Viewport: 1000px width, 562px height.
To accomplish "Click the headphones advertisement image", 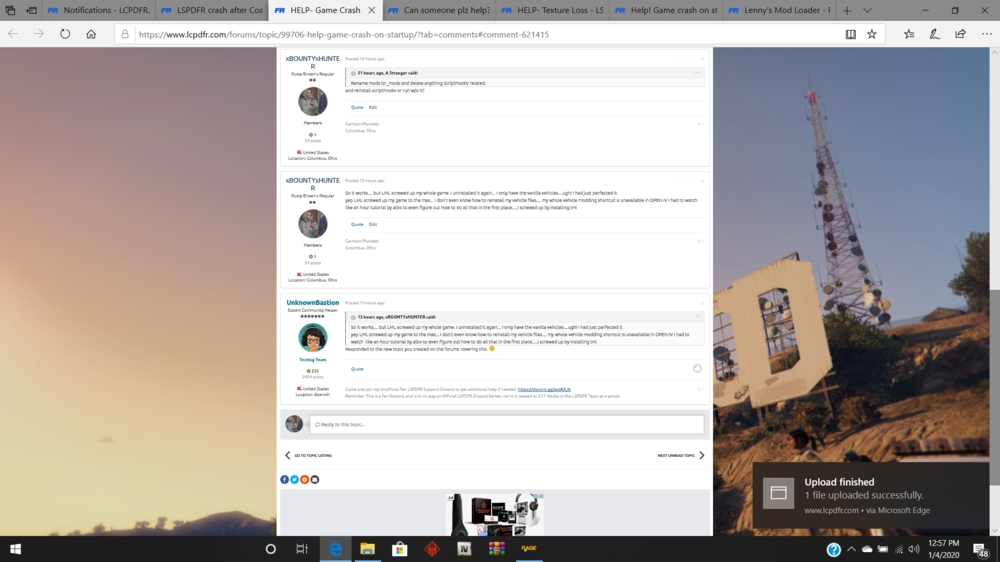I will (495, 515).
